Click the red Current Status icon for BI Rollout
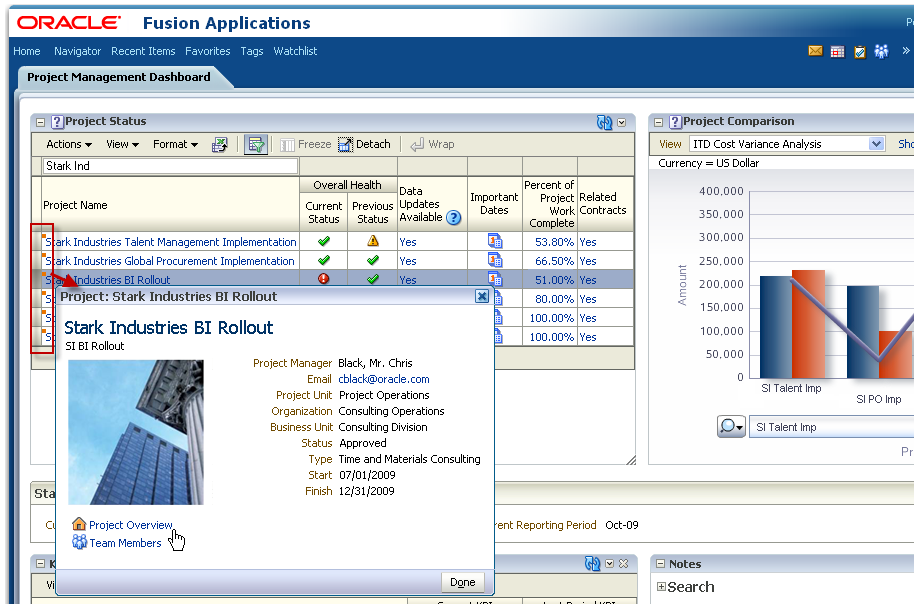The image size is (914, 604). (323, 279)
